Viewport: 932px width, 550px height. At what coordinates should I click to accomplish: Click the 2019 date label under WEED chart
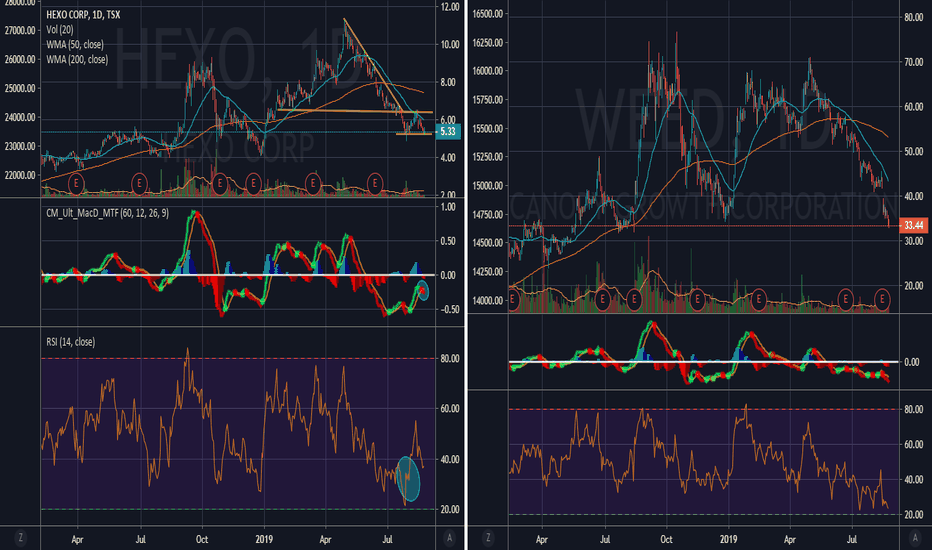(x=728, y=540)
